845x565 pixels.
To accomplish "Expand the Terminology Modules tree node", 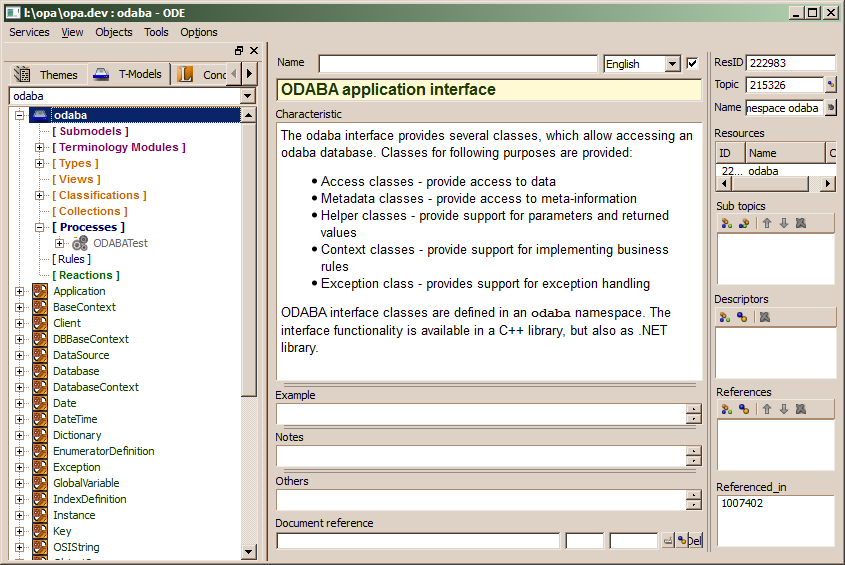I will click(x=40, y=147).
